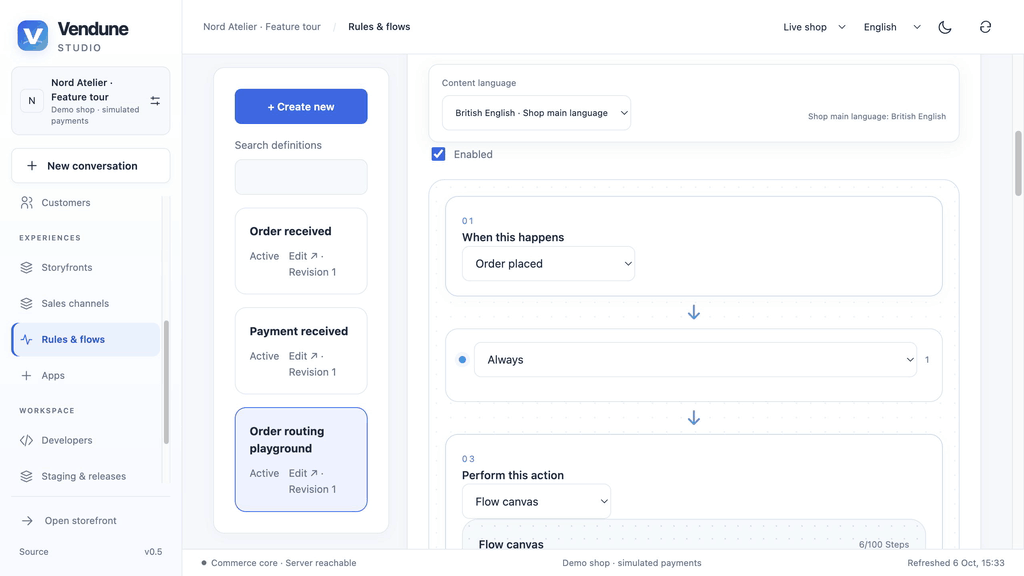Open the Always condition dropdown
The image size is (1024, 576).
tap(695, 360)
